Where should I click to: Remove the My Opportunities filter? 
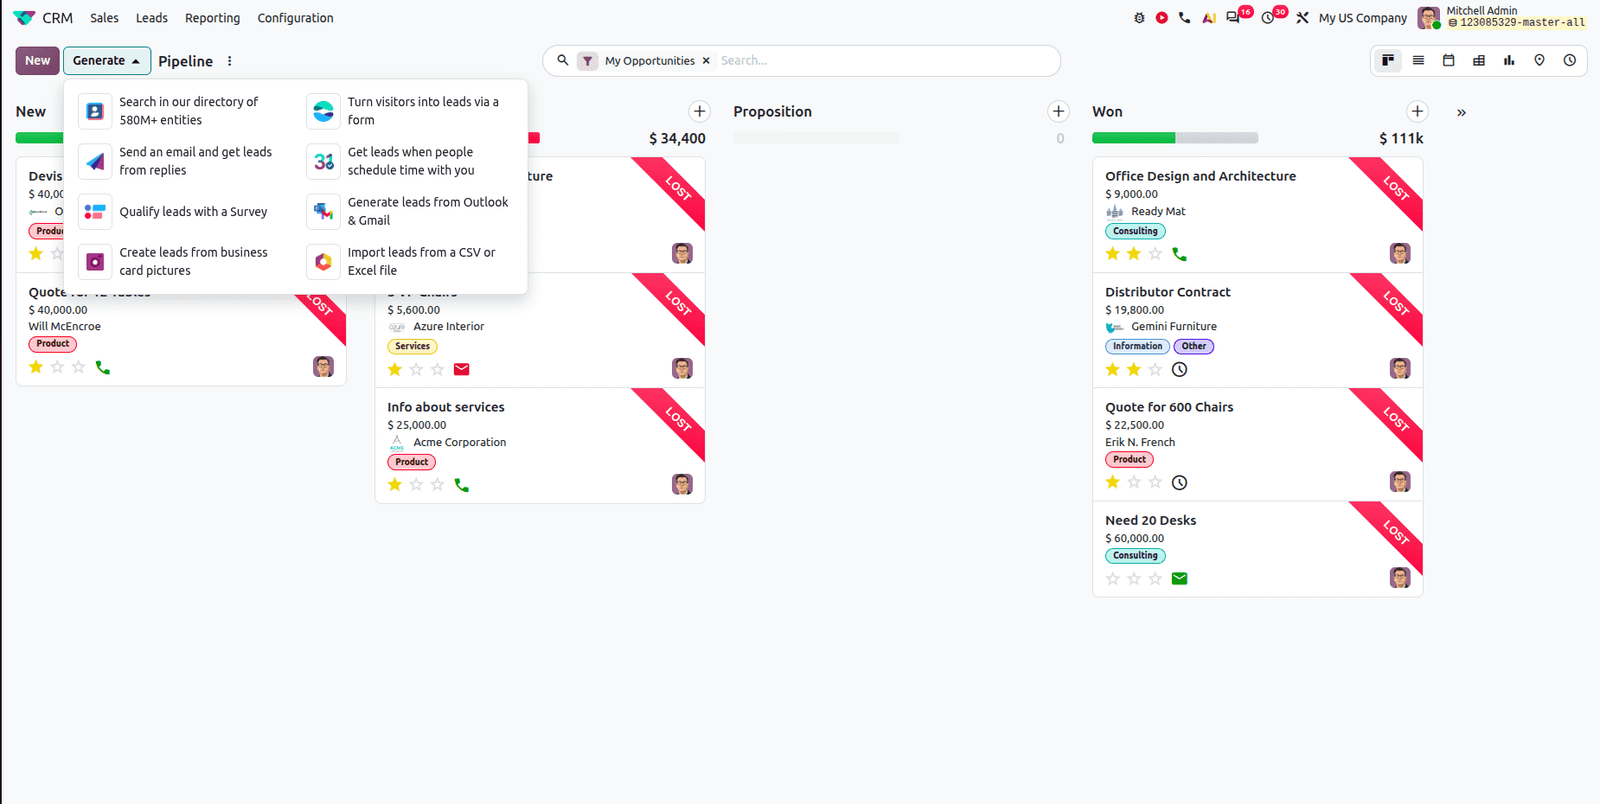[706, 61]
